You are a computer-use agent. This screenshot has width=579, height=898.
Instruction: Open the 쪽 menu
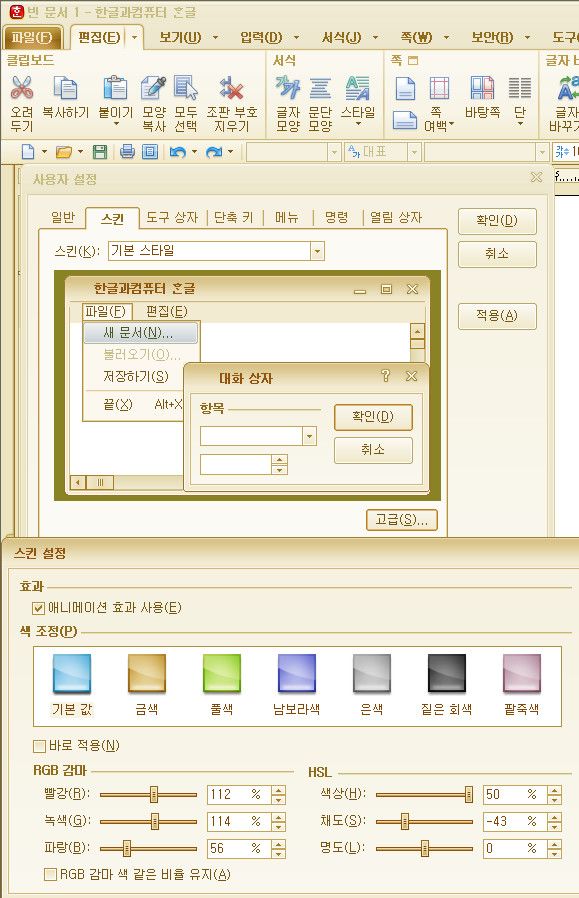tap(416, 38)
